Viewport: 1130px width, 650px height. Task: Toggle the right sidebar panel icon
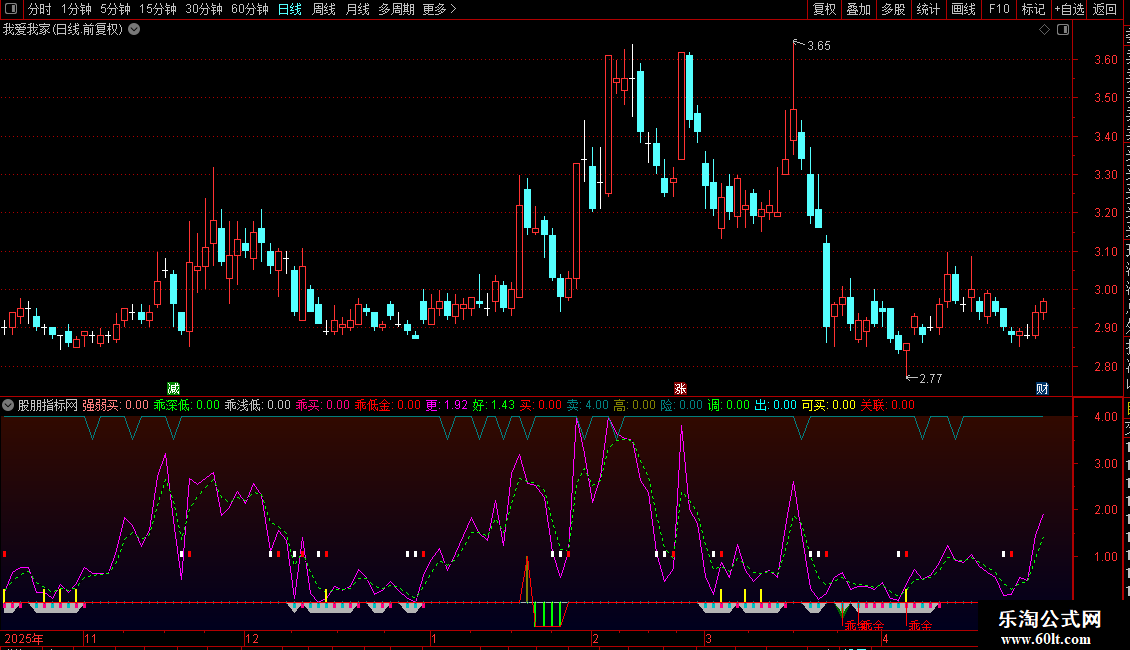pos(1063,30)
